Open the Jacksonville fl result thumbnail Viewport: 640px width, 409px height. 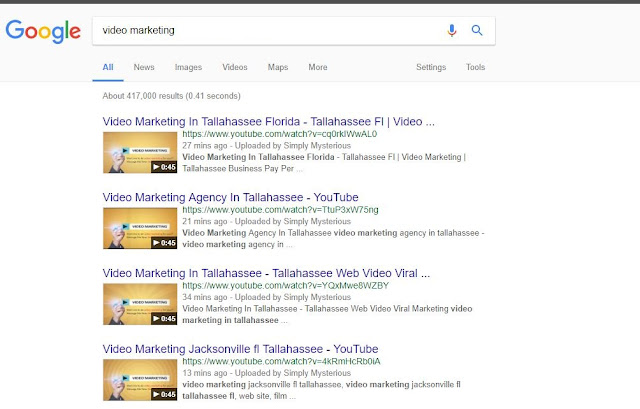[140, 380]
